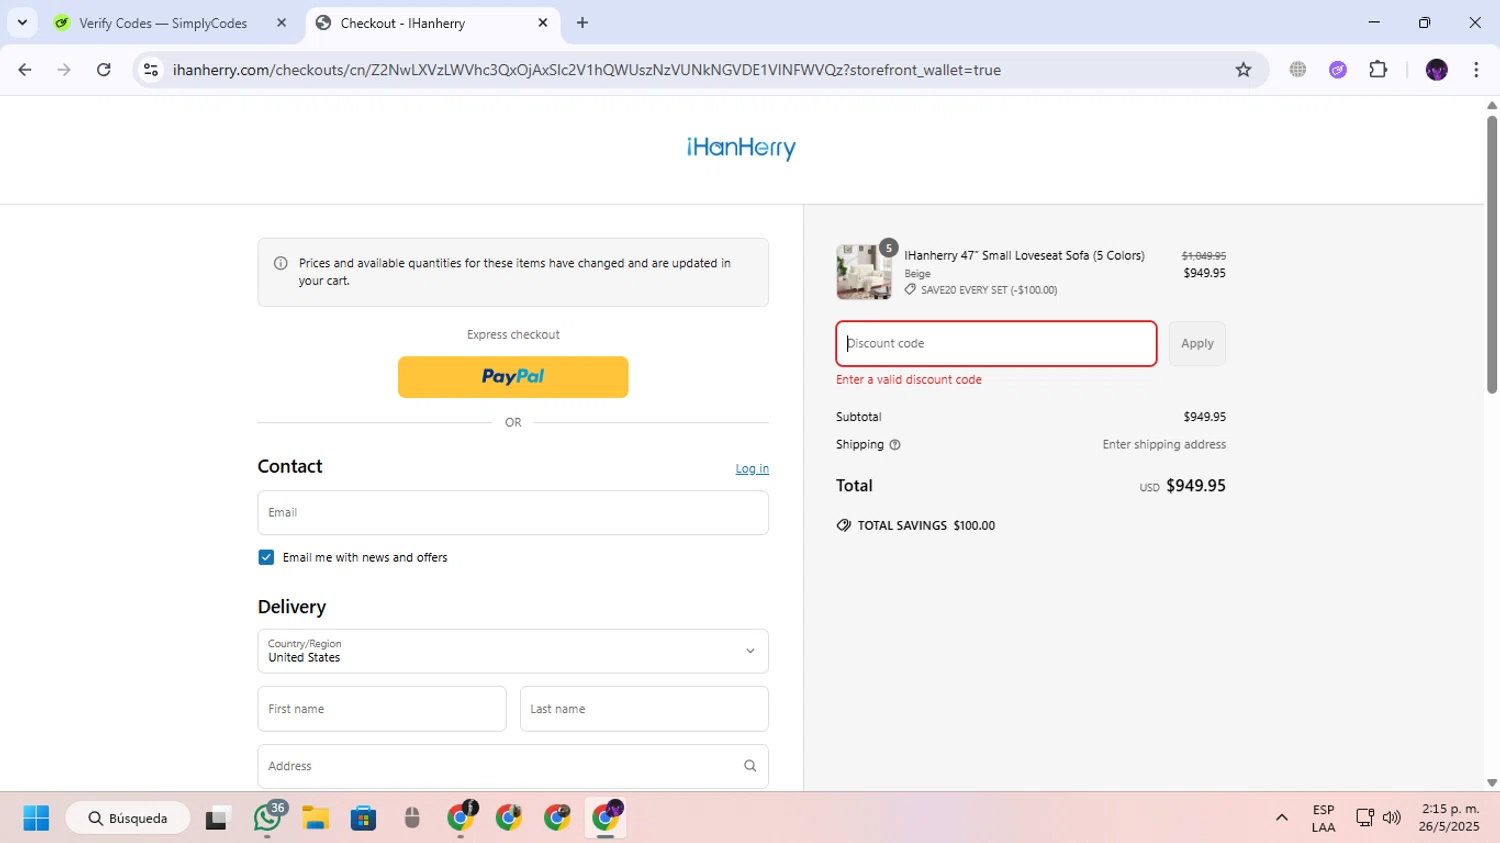Screen dimensions: 1500x843
Task: Click the Discount code field
Action: point(996,343)
